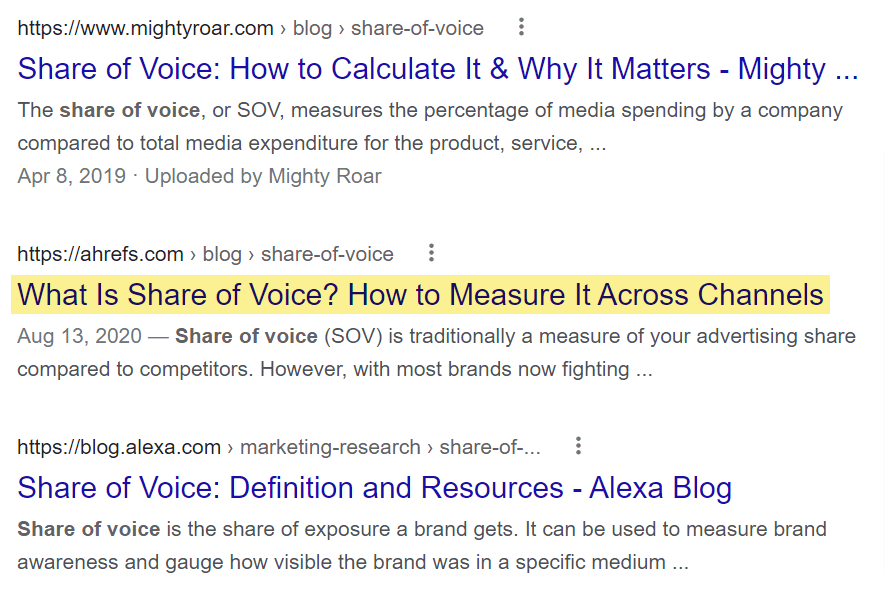Screen dimensions: 885x600
Task: Click the https://blog.alexa.com domain breadcrumb
Action: pos(120,447)
